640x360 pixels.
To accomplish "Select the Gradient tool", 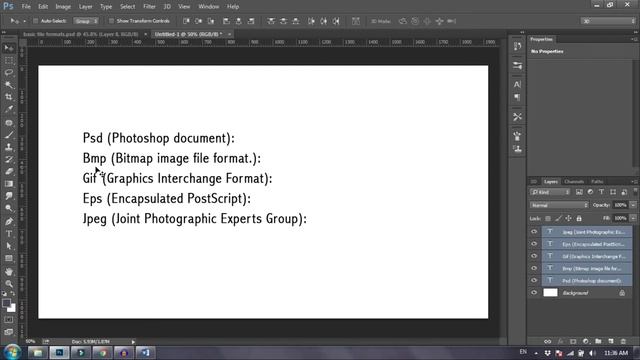I will pos(9,184).
